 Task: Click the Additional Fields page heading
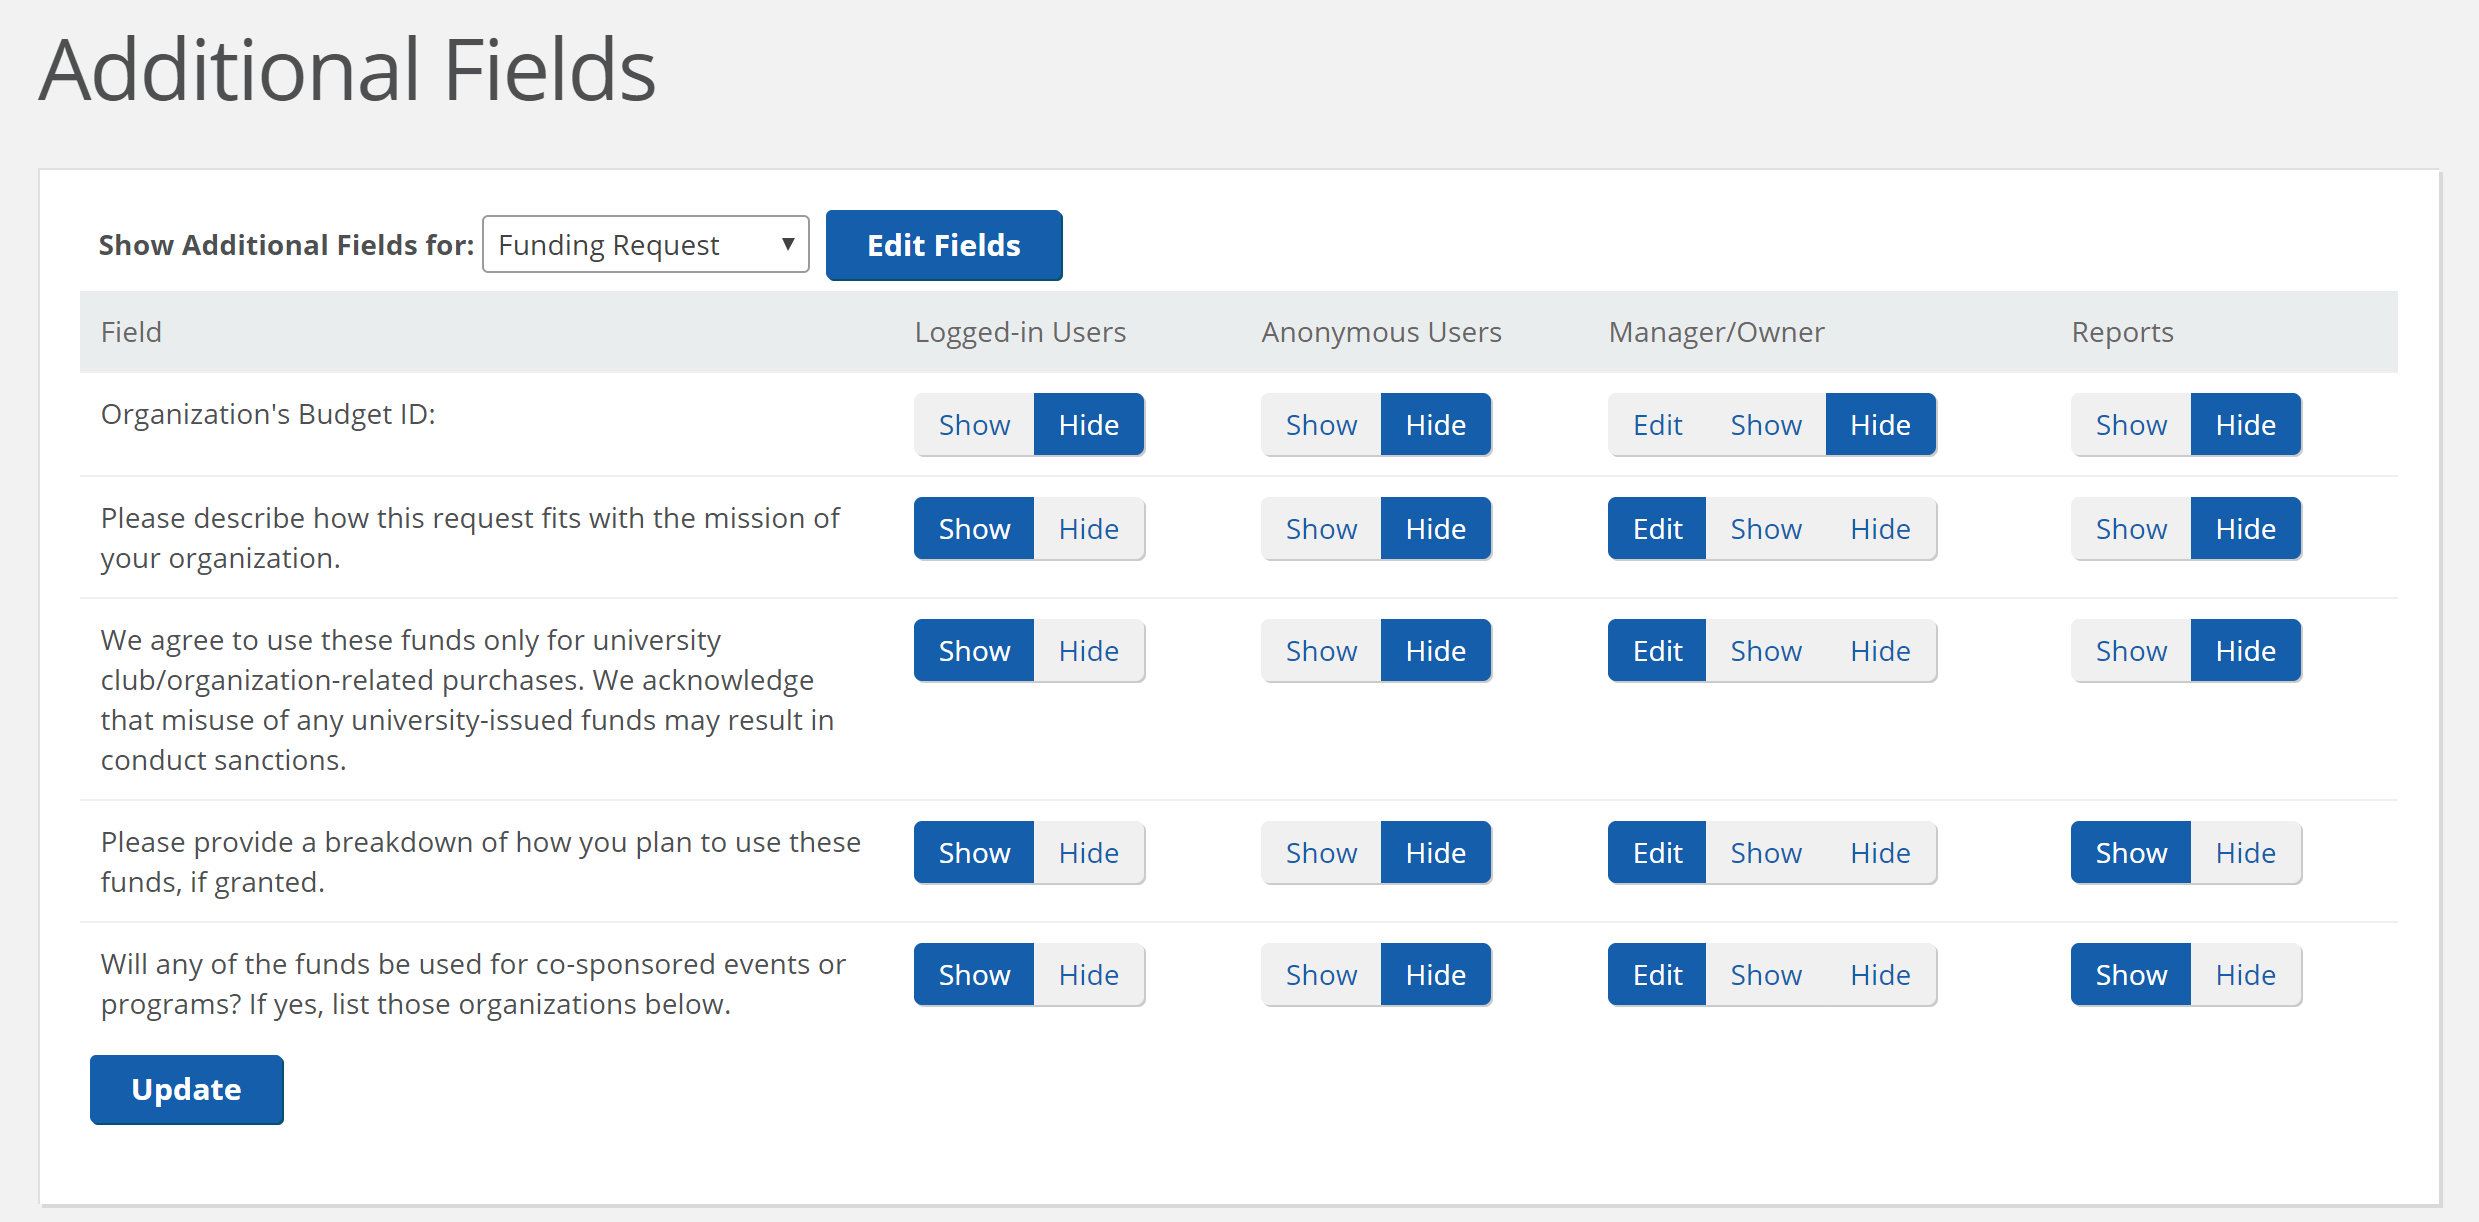pyautogui.click(x=347, y=70)
